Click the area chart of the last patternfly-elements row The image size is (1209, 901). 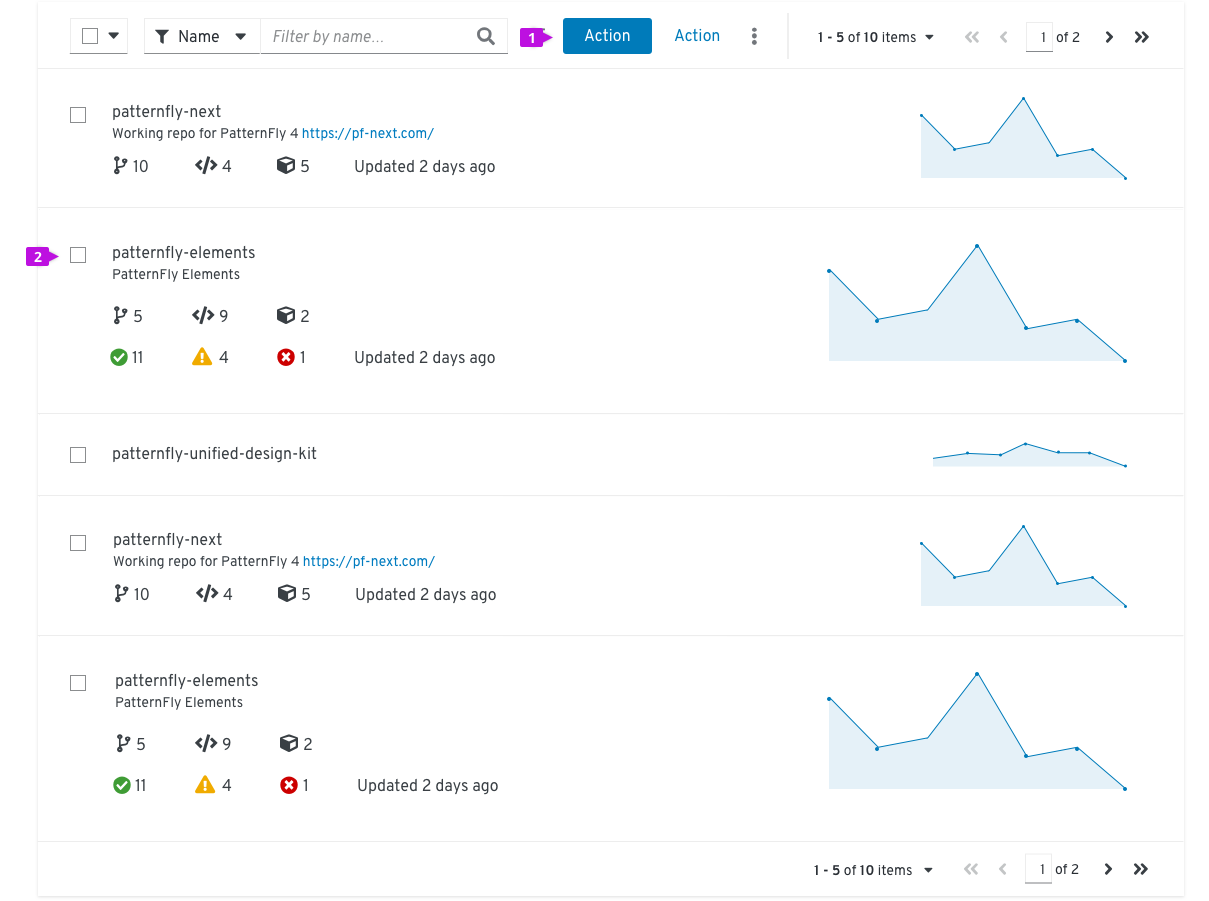click(977, 731)
